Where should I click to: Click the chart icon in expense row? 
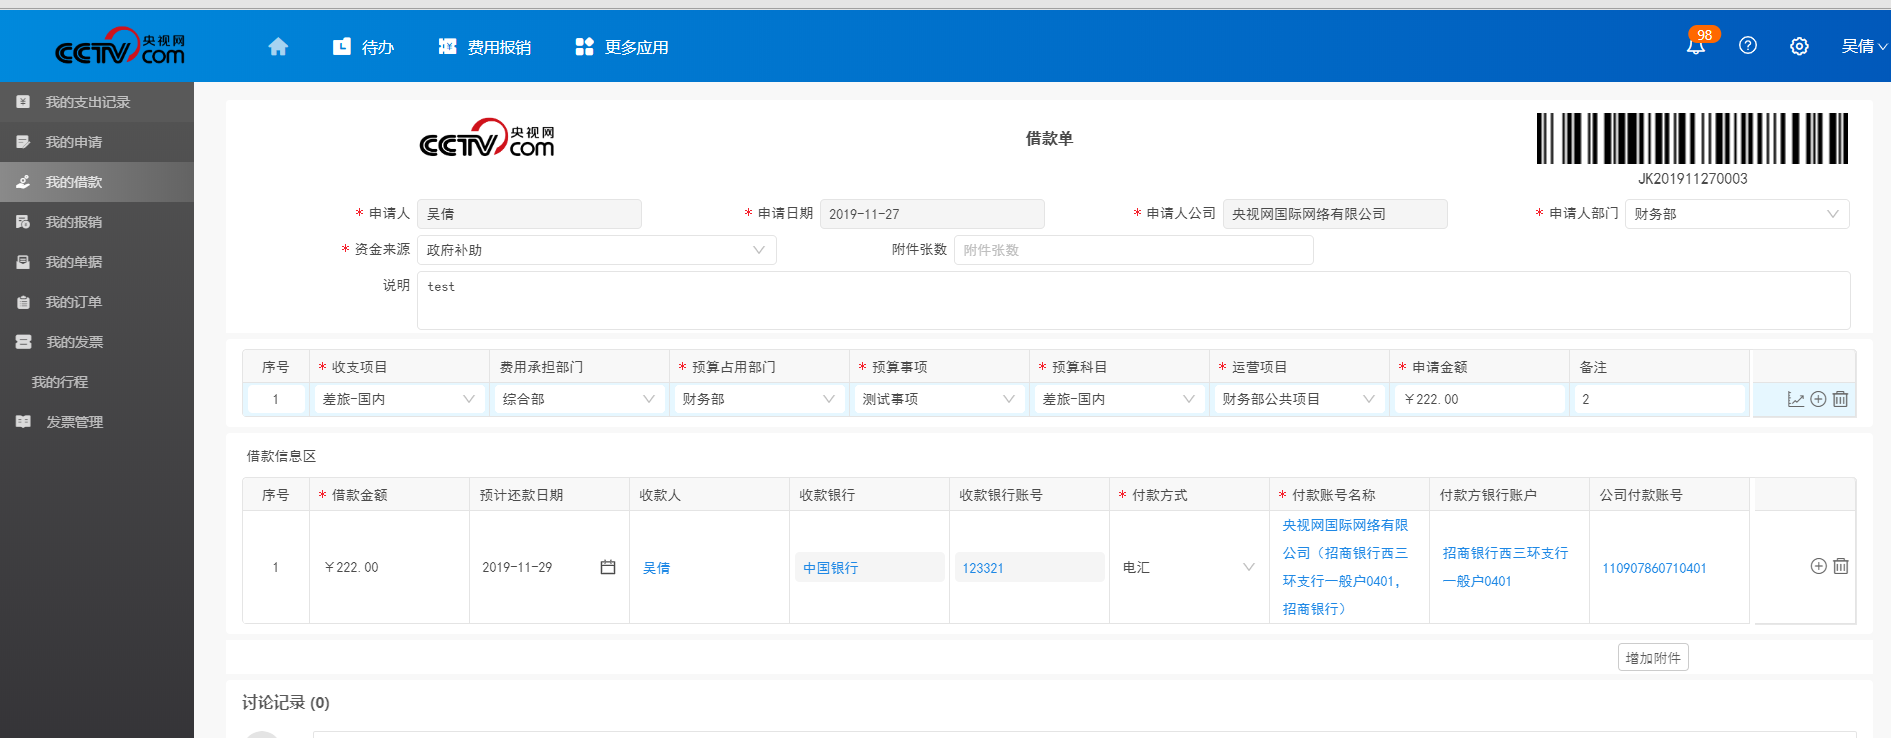[1796, 399]
